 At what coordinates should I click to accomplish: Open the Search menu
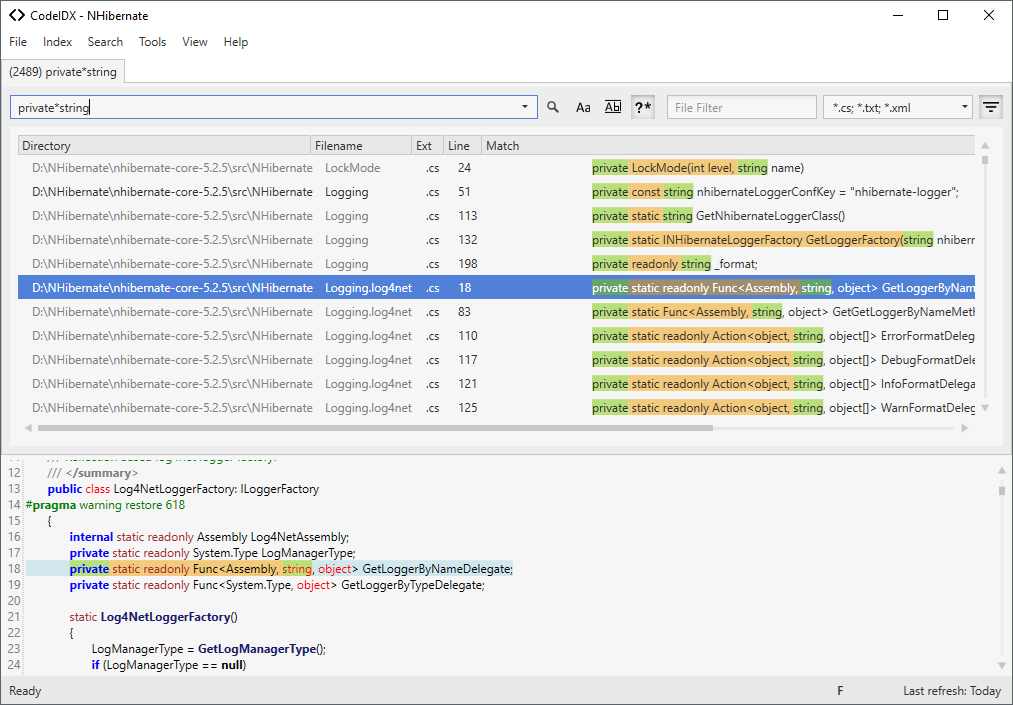click(105, 42)
